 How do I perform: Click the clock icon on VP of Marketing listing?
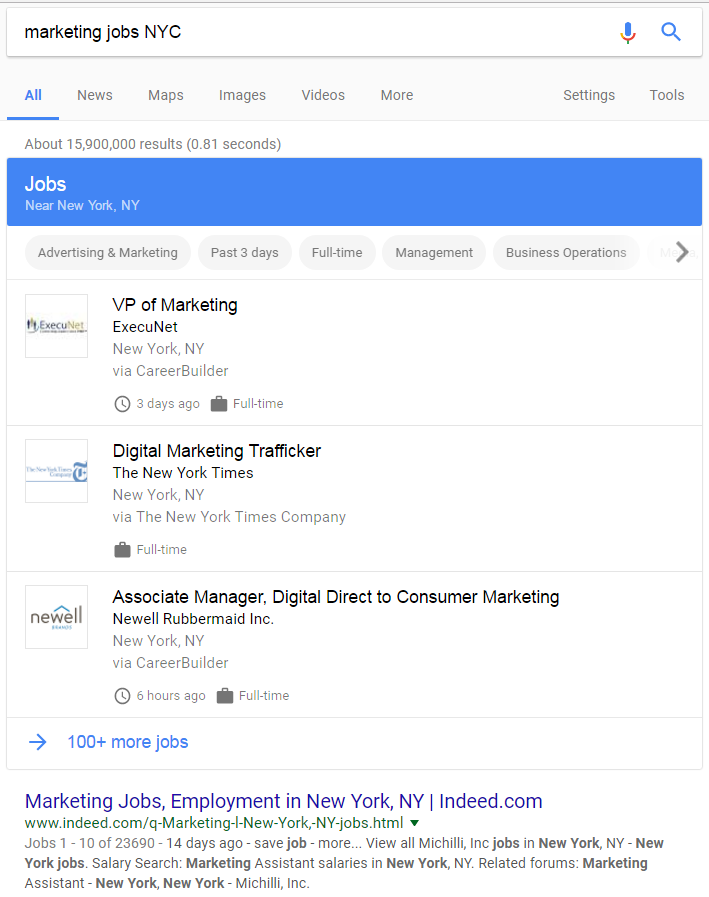122,403
